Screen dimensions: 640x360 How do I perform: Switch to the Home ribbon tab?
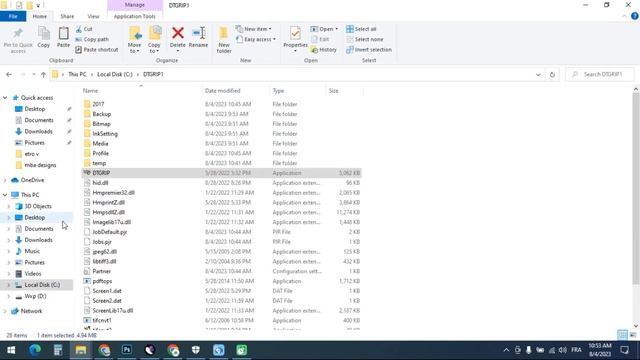(x=40, y=16)
